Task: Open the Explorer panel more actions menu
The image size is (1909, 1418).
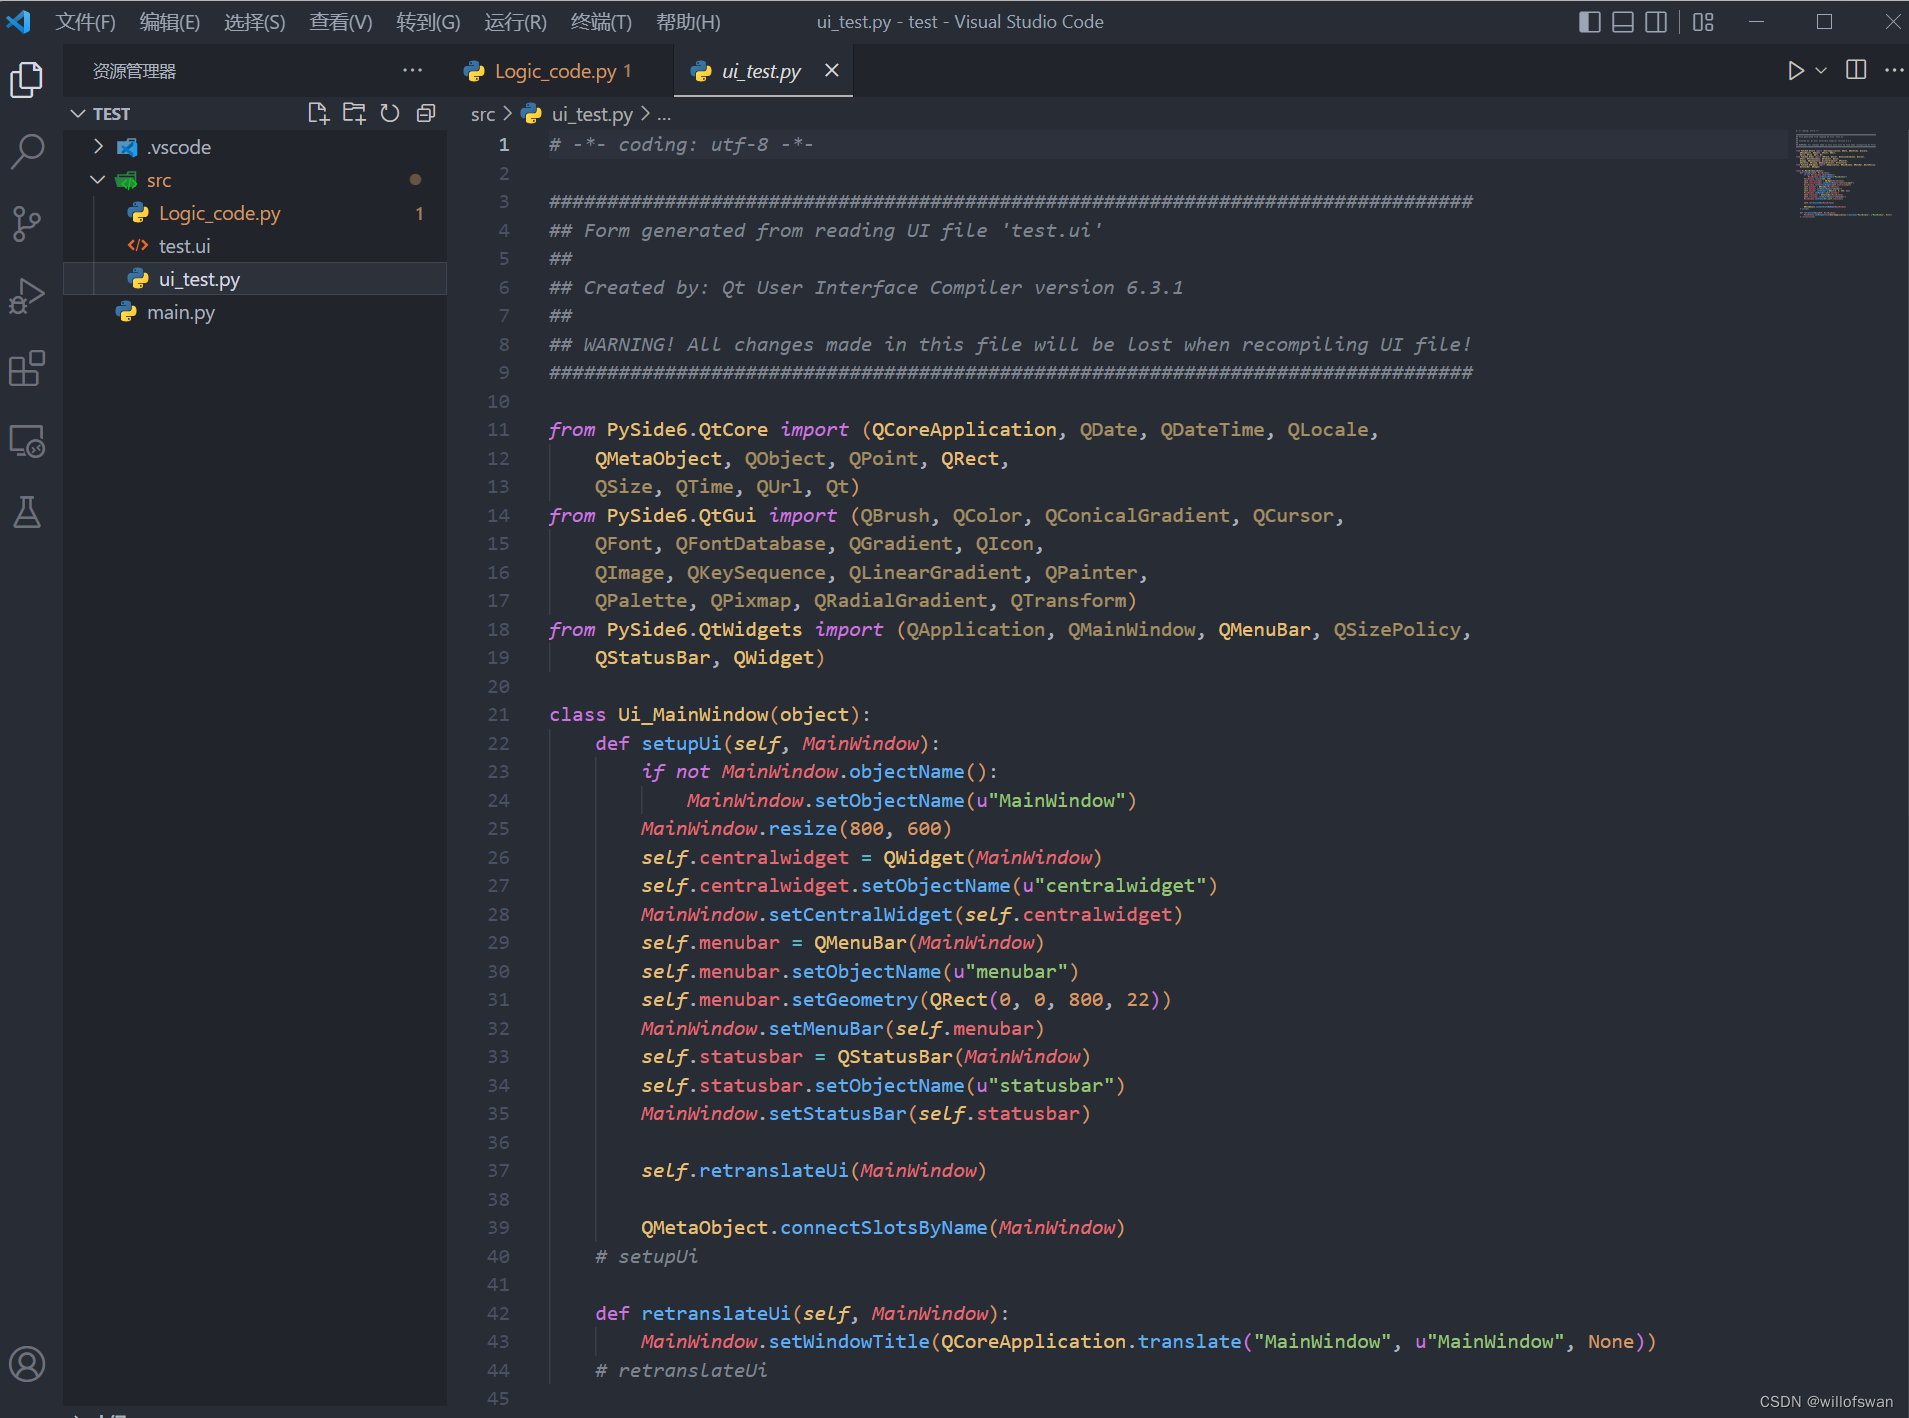Action: (x=412, y=71)
